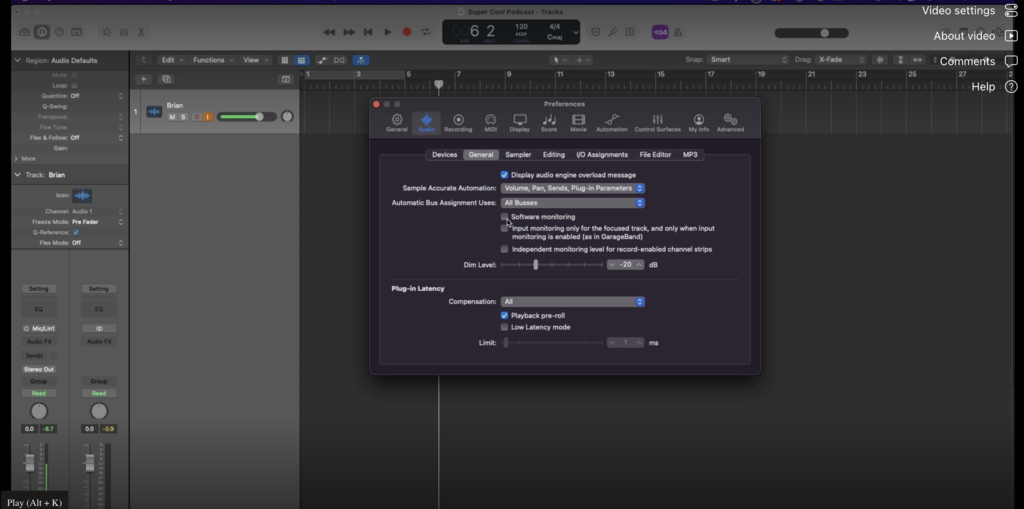Open the MIDI preferences pane
Image resolution: width=1024 pixels, height=509 pixels.
[x=490, y=123]
